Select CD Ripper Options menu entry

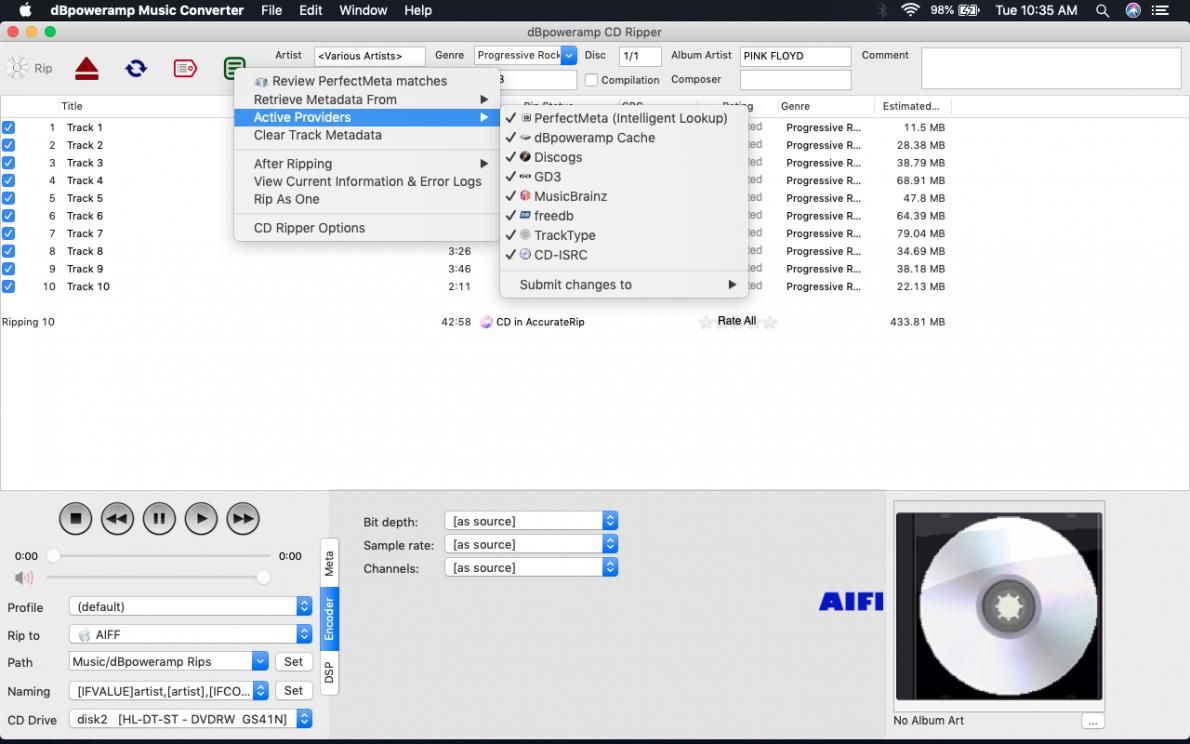pos(309,228)
